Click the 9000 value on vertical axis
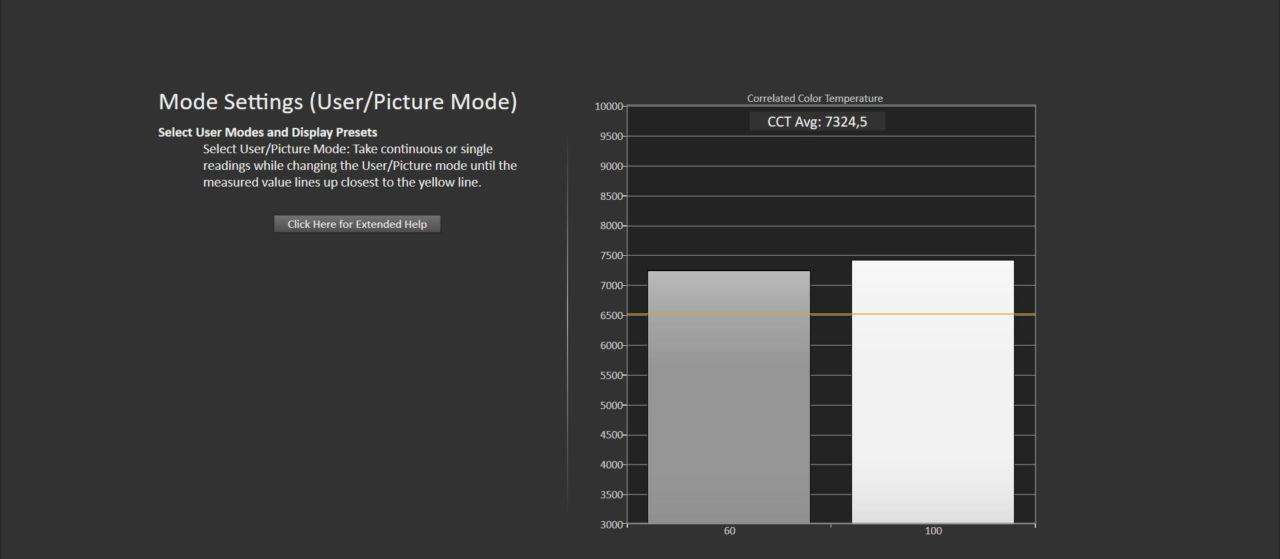 pyautogui.click(x=610, y=166)
